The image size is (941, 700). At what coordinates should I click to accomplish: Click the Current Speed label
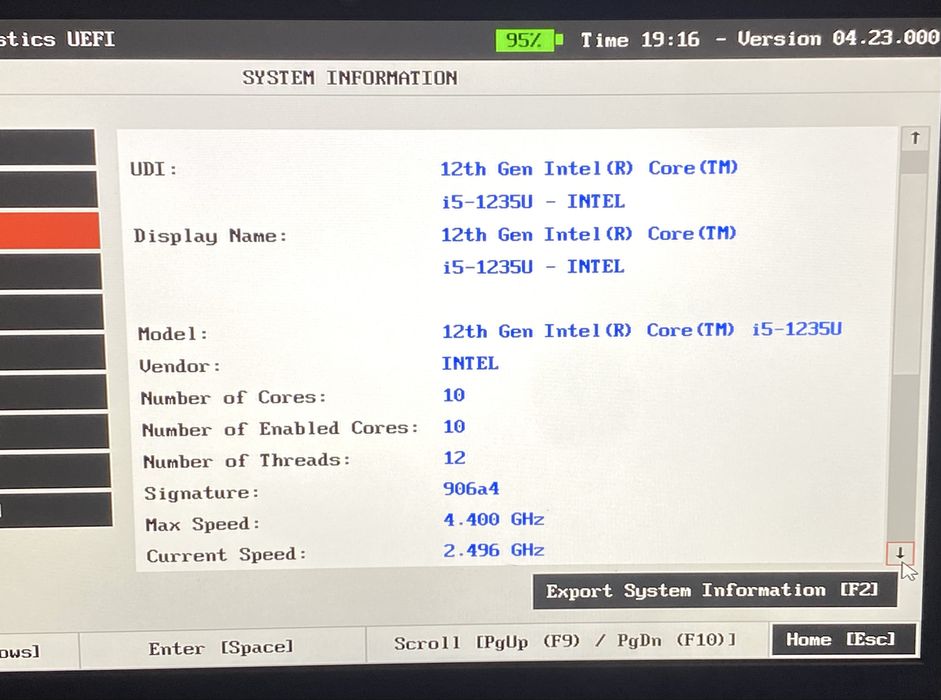(x=226, y=555)
